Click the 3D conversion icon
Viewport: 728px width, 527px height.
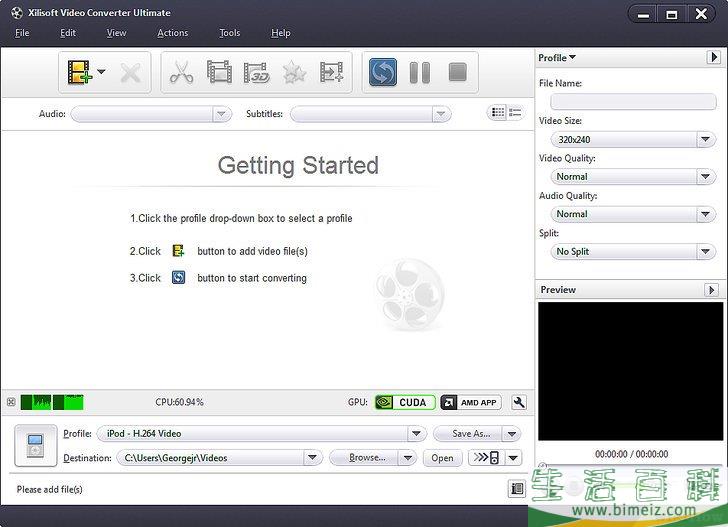(x=257, y=72)
